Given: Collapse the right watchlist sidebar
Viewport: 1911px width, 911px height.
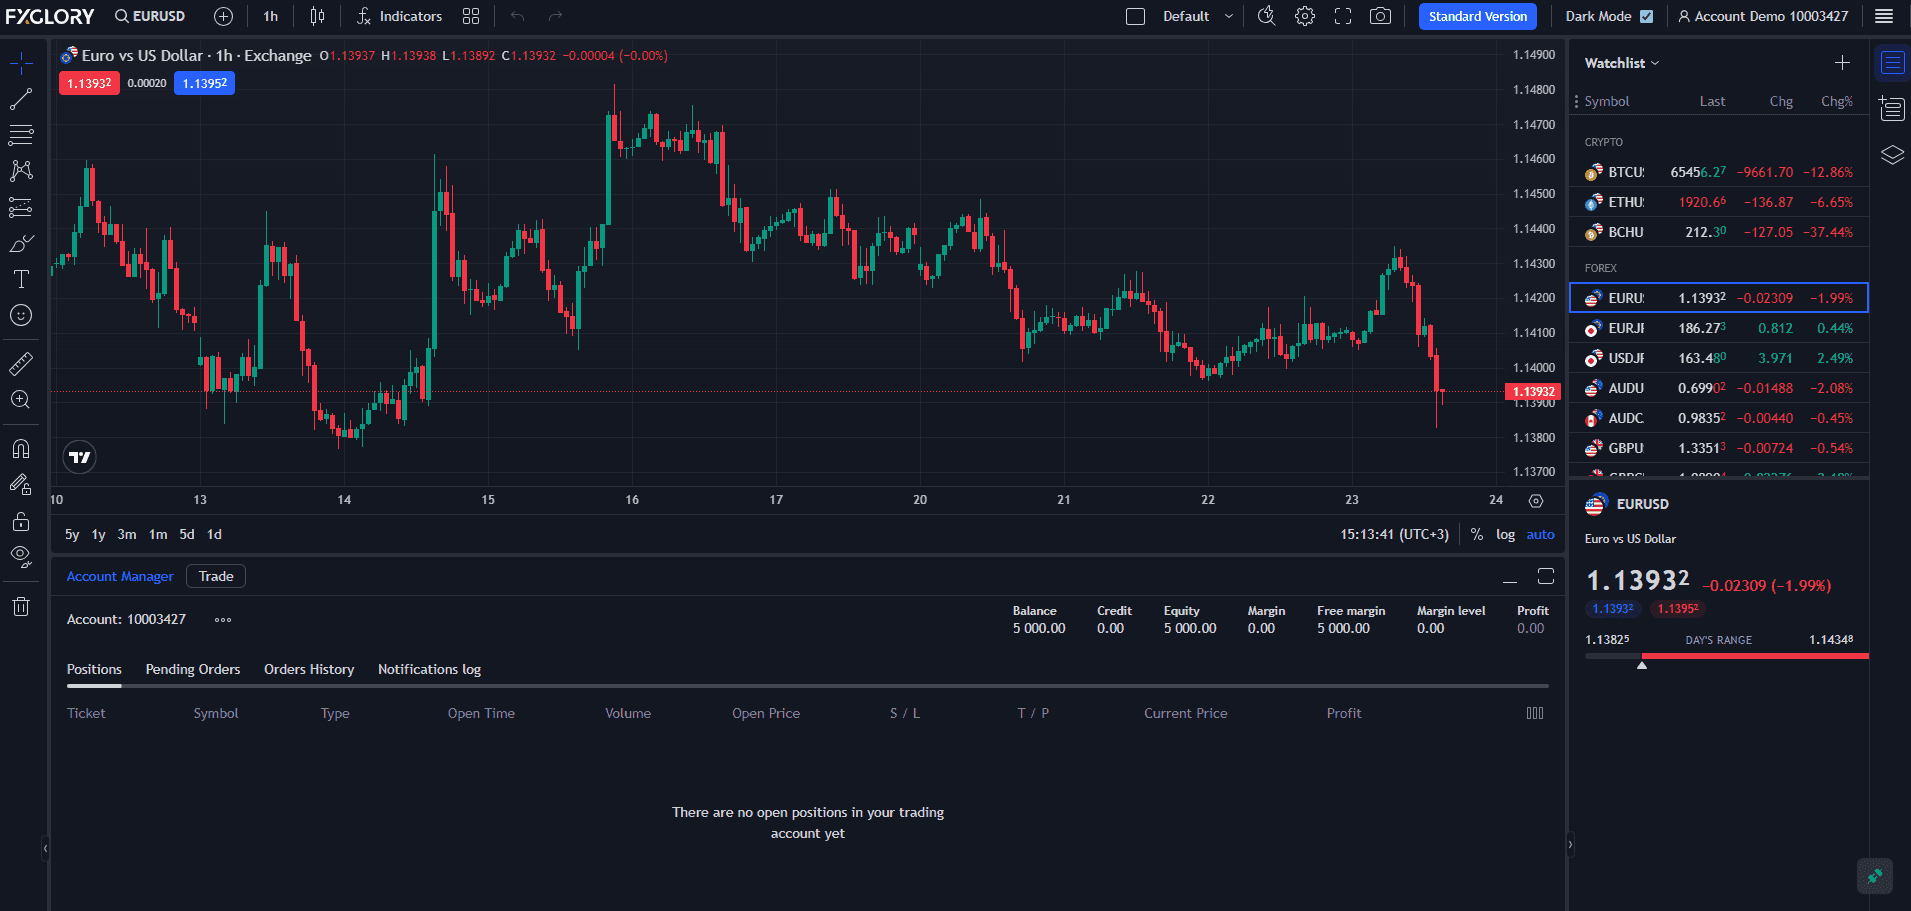Looking at the screenshot, I should 1570,845.
